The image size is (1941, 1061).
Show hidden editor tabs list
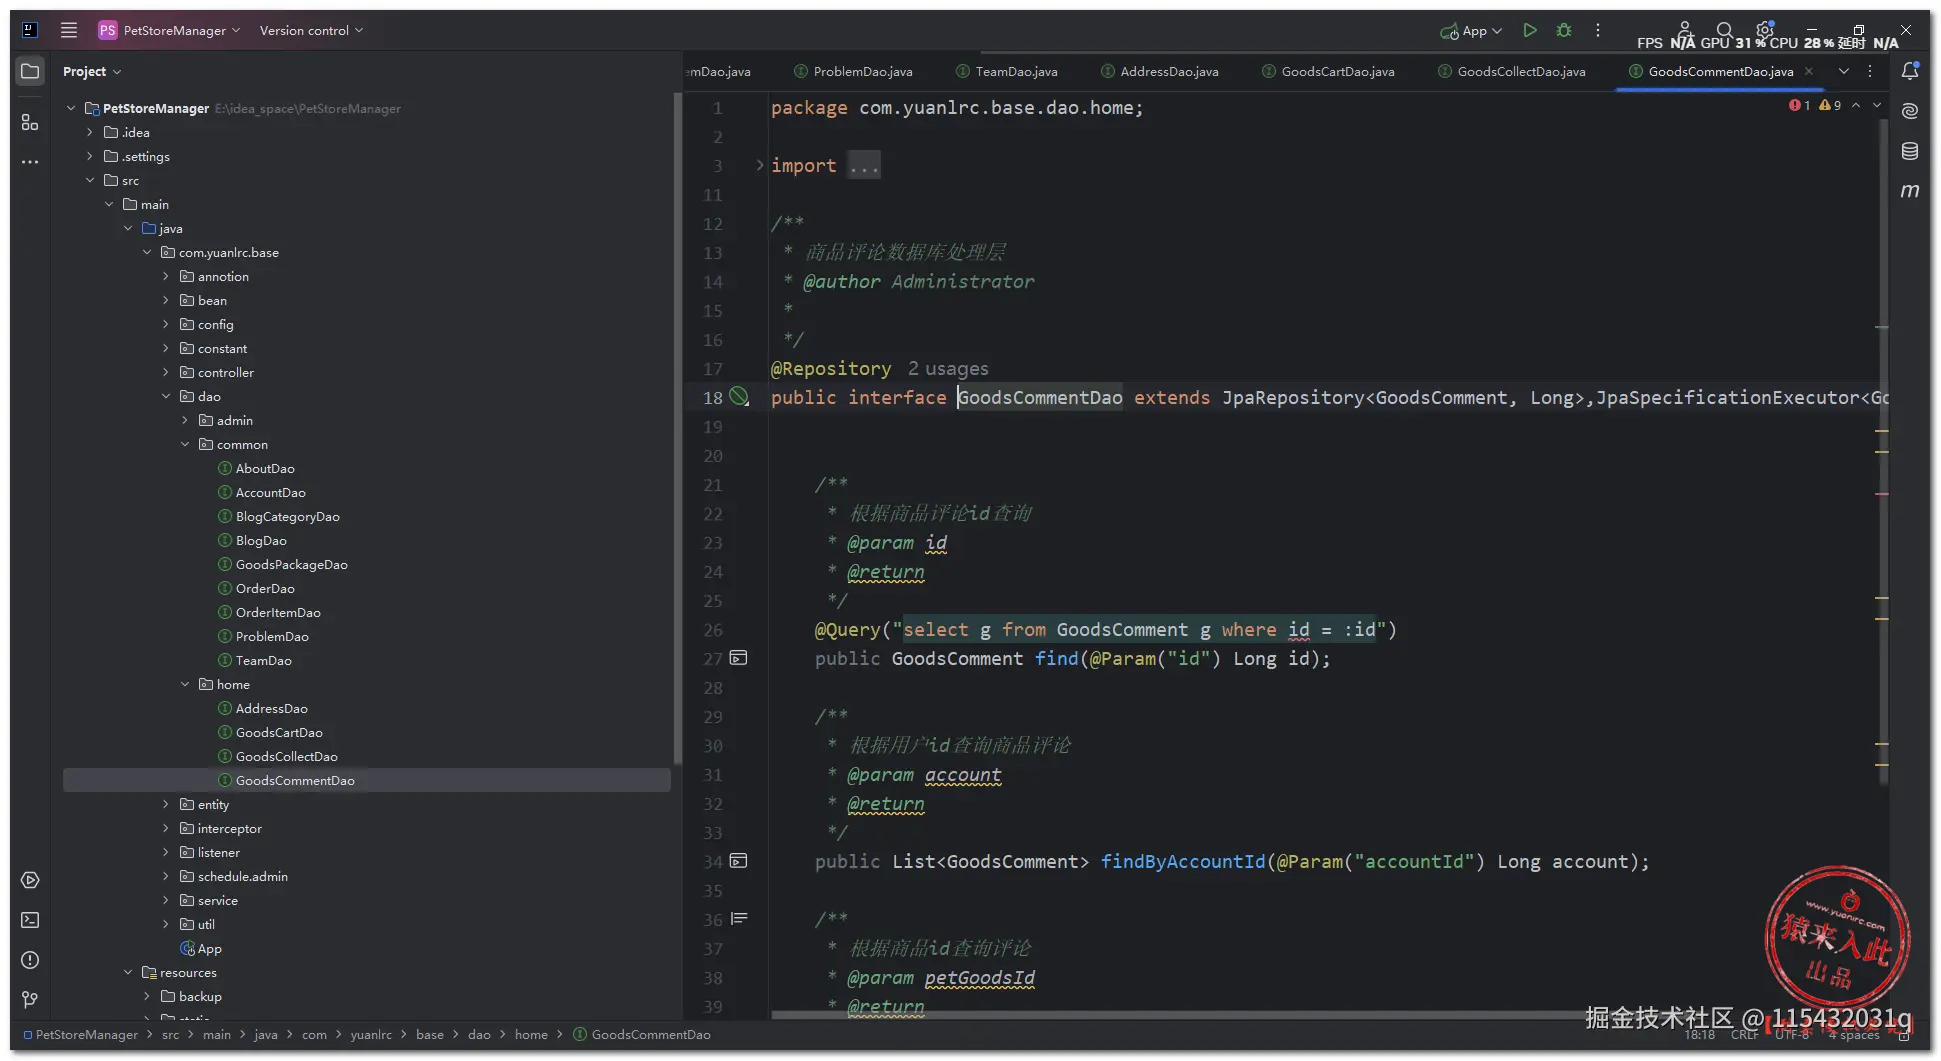[x=1844, y=71]
